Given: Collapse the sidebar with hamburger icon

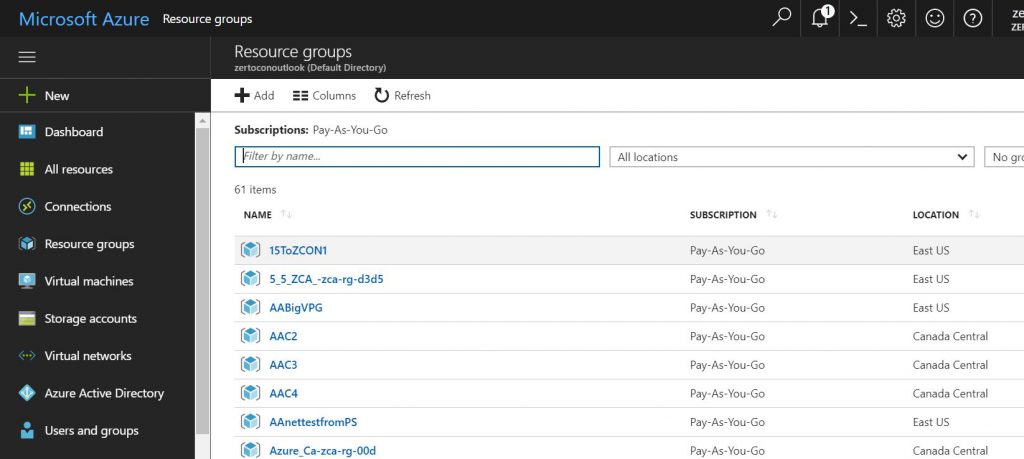Looking at the screenshot, I should (27, 57).
